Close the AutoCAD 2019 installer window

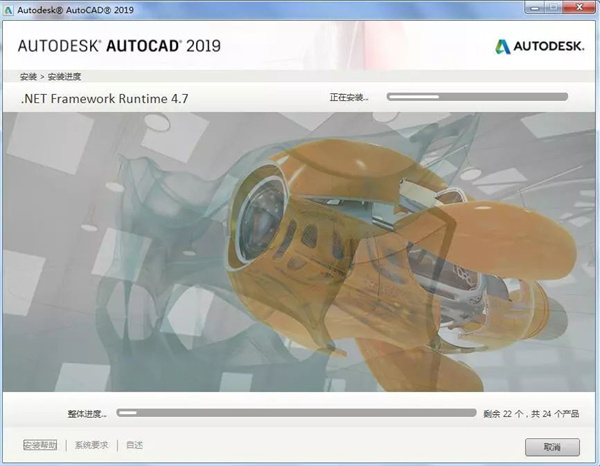point(579,7)
